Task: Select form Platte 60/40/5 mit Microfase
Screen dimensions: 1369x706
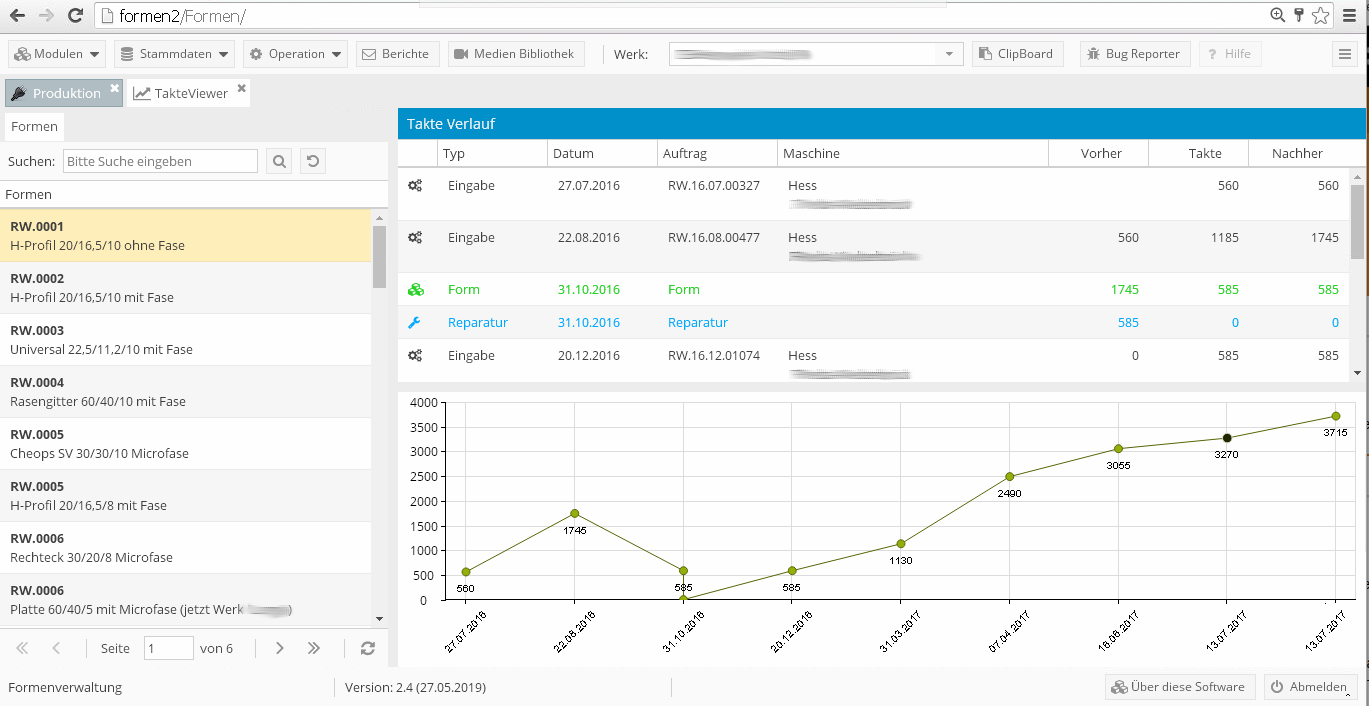Action: (186, 600)
